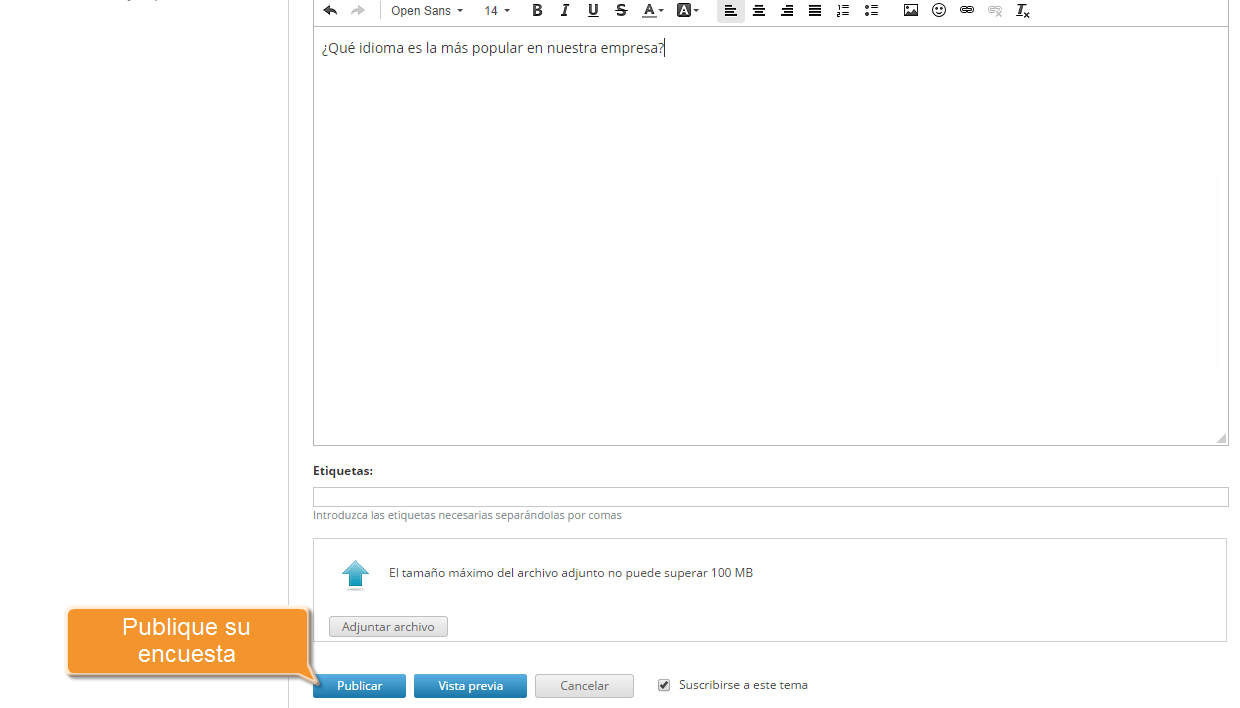This screenshot has width=1240, height=708.
Task: Click the blue upload arrow icon
Action: tap(355, 575)
